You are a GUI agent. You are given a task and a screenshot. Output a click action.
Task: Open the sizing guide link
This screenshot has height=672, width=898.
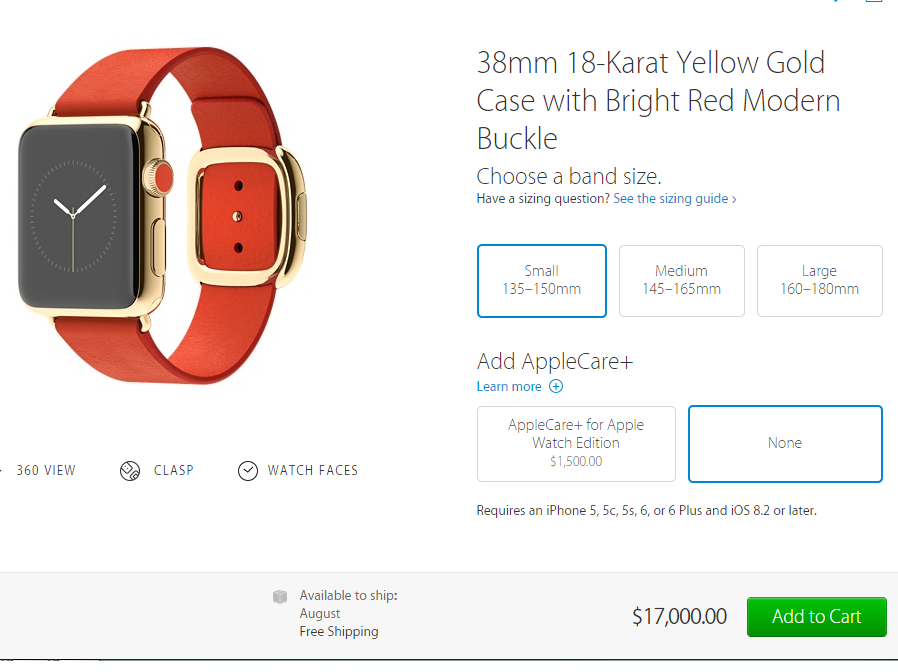671,199
